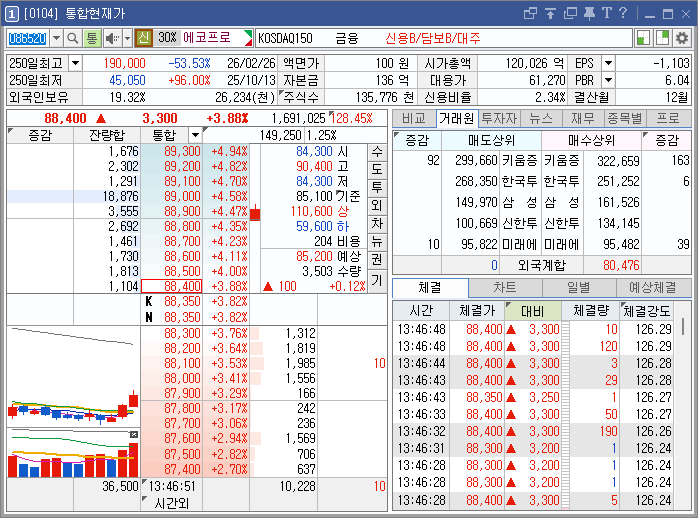Open the 프로 tab
Screen dimensions: 698x518
[x=668, y=118]
